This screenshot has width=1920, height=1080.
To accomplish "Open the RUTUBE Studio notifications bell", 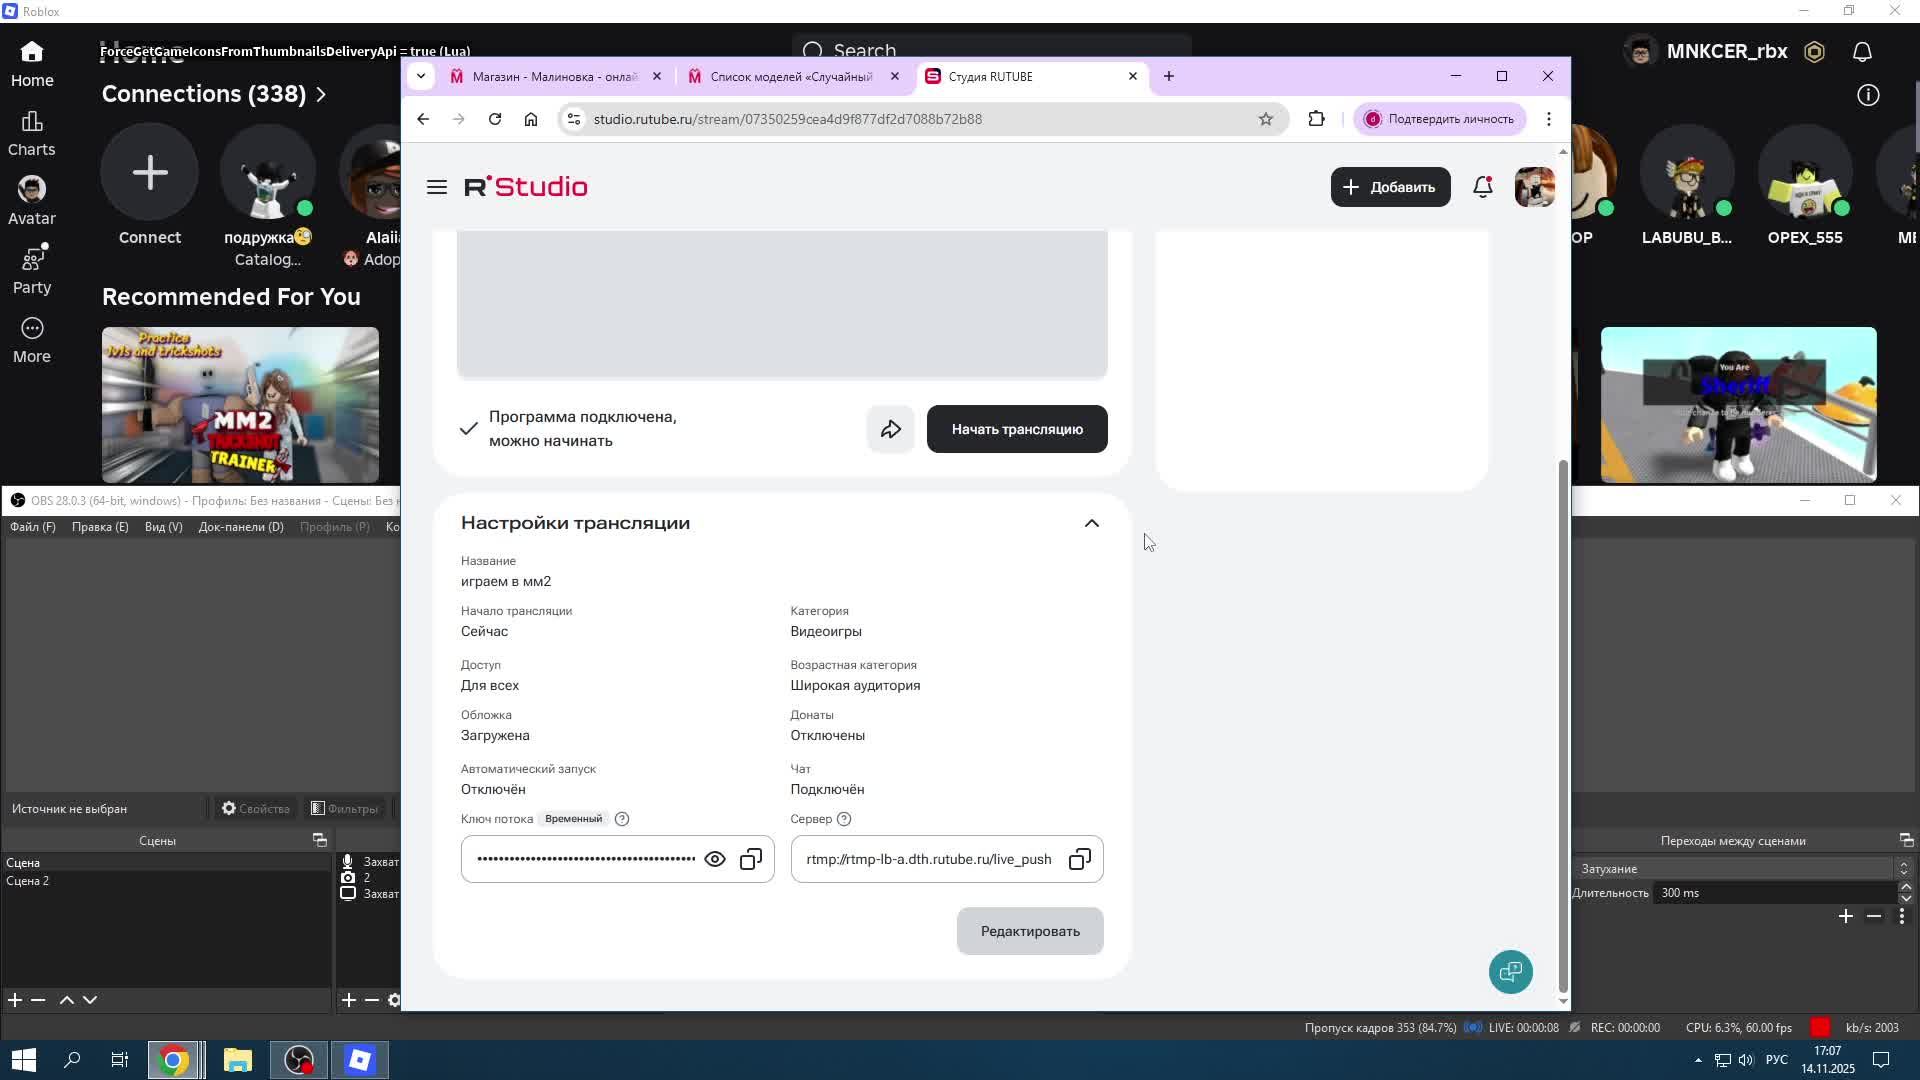I will [1482, 187].
